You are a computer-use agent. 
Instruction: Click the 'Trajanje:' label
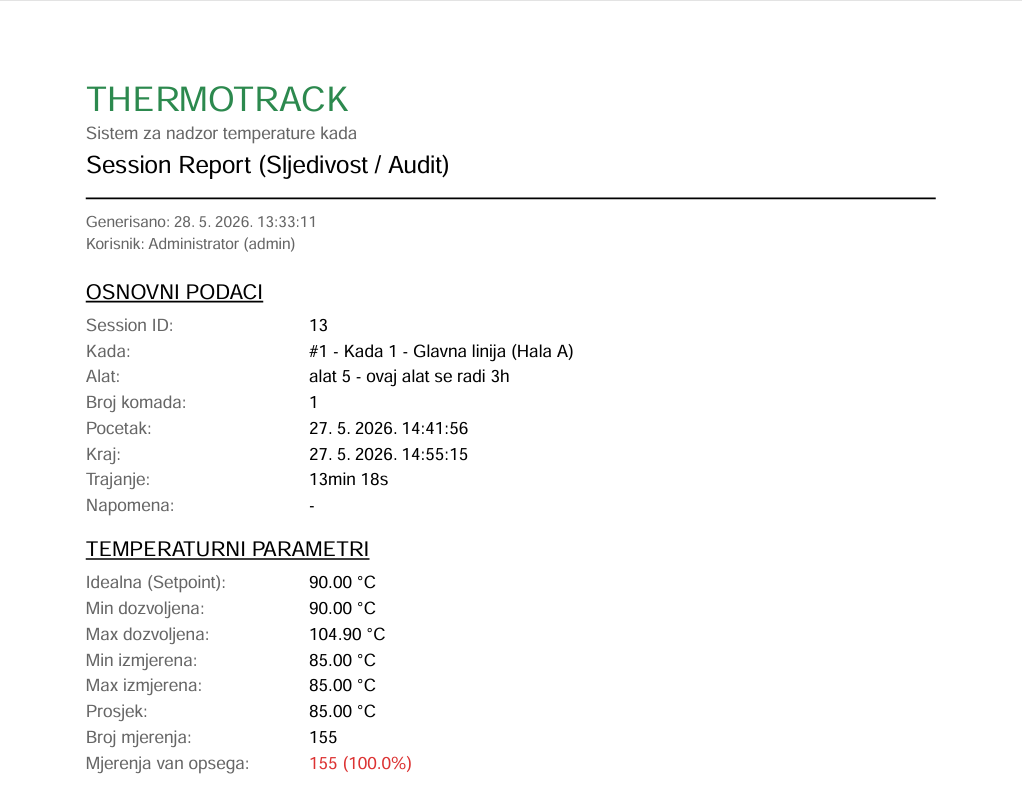click(118, 480)
